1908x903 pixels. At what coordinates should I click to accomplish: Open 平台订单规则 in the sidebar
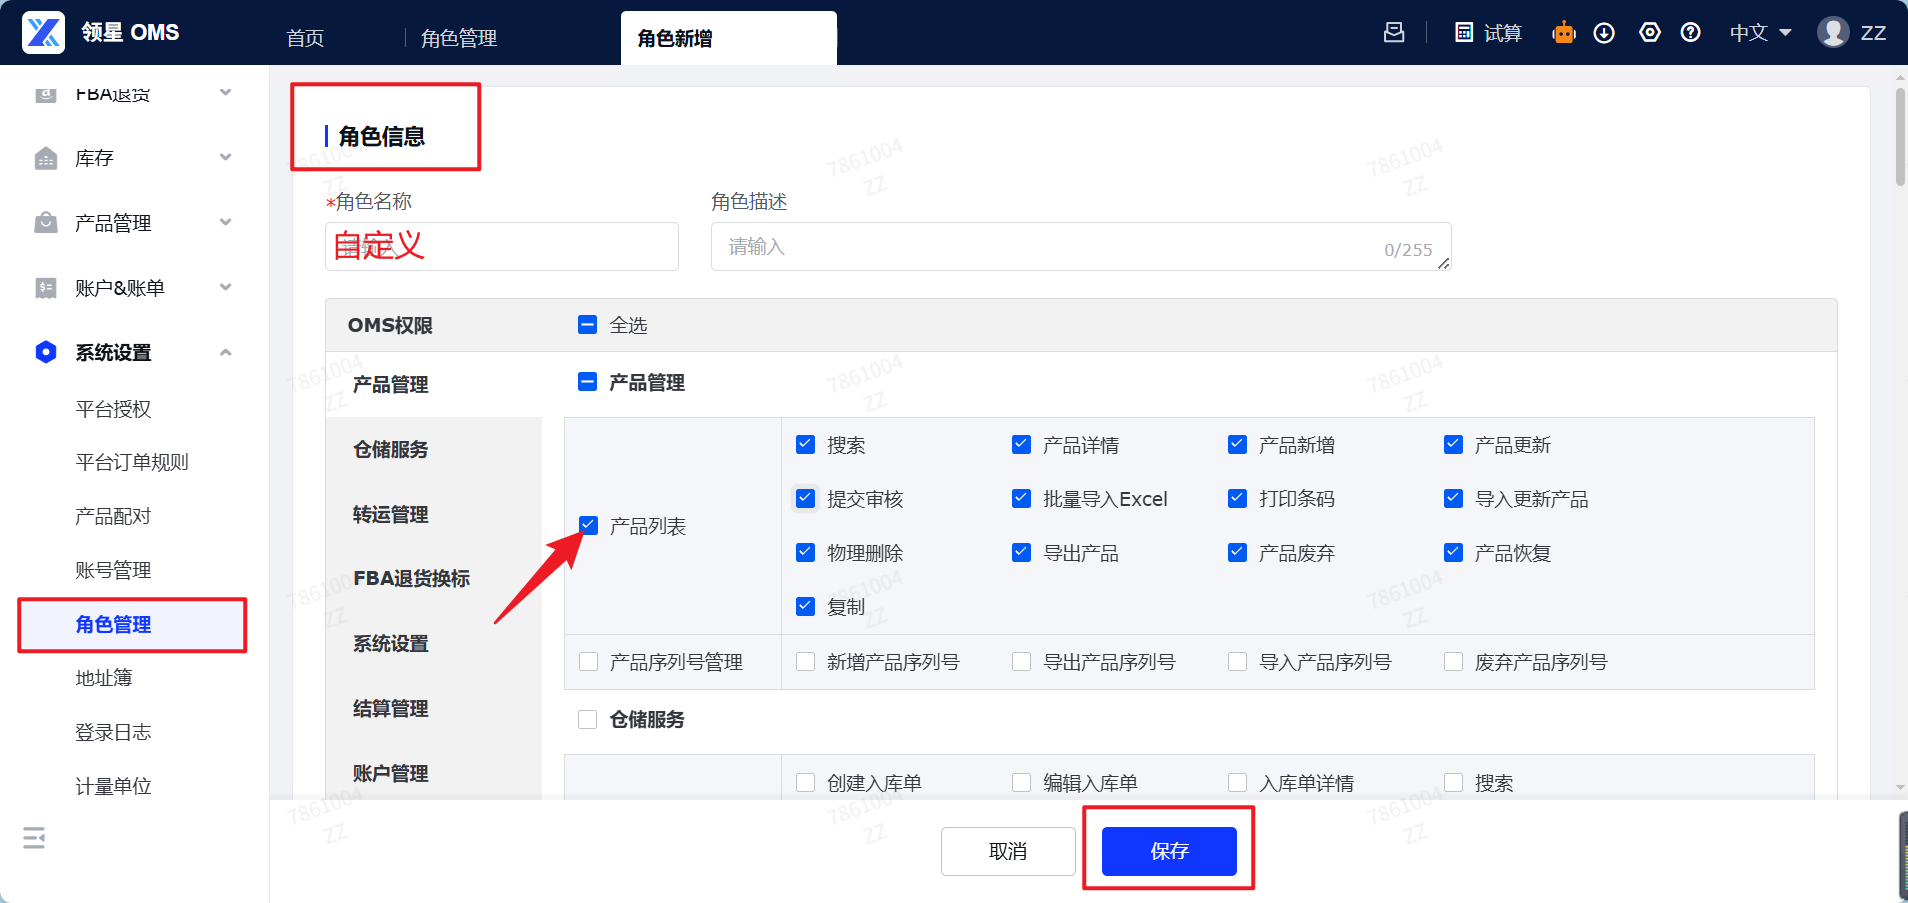(x=132, y=462)
